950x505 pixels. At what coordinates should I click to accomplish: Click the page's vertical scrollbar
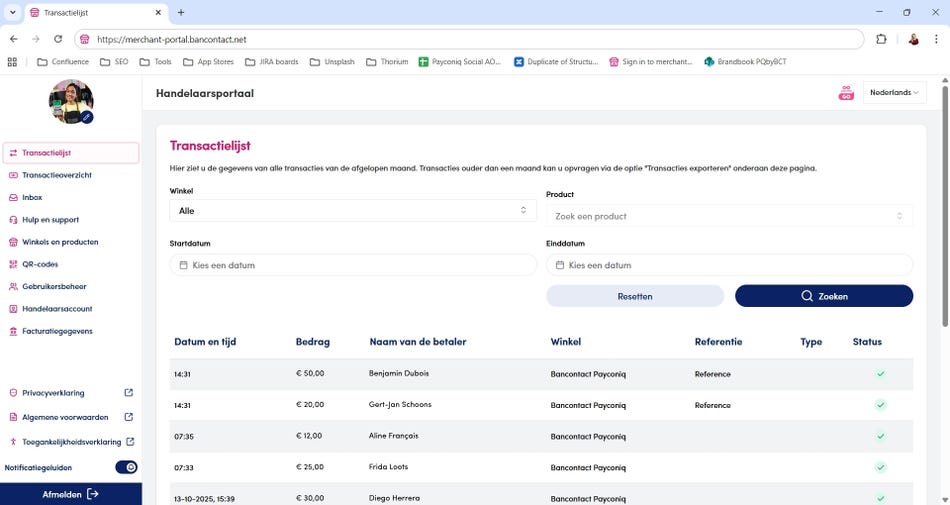point(944,200)
